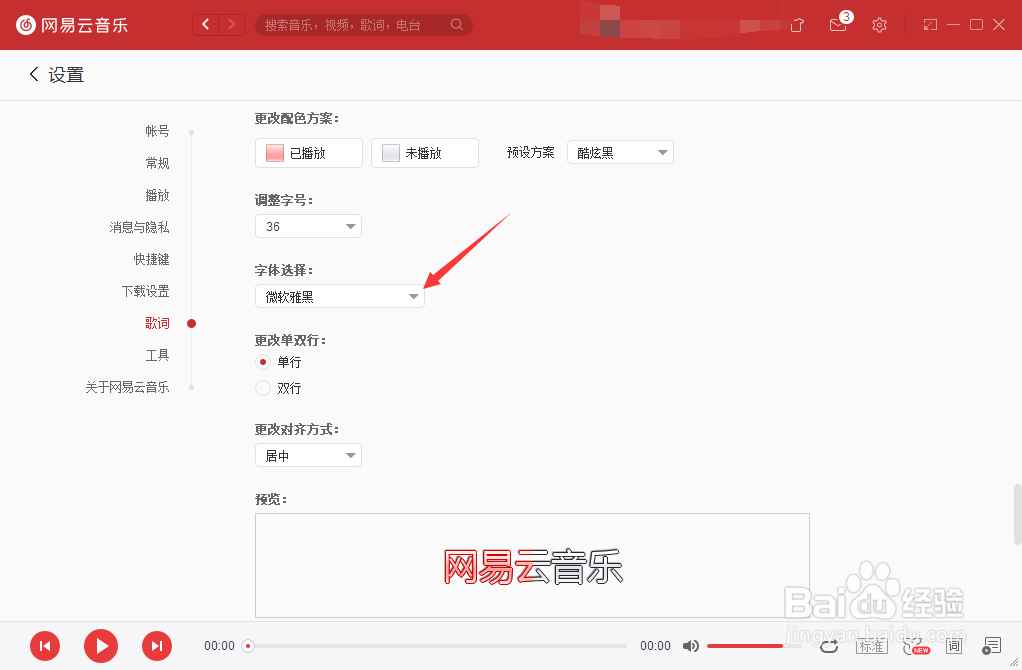Open 播放 settings section
The image size is (1022, 670).
click(x=157, y=195)
